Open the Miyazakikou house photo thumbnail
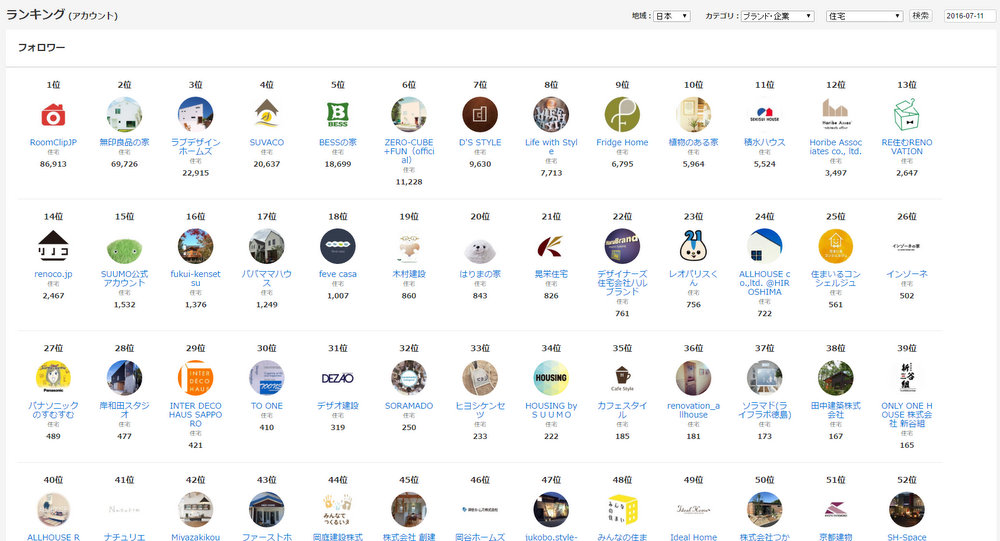 pyautogui.click(x=196, y=510)
